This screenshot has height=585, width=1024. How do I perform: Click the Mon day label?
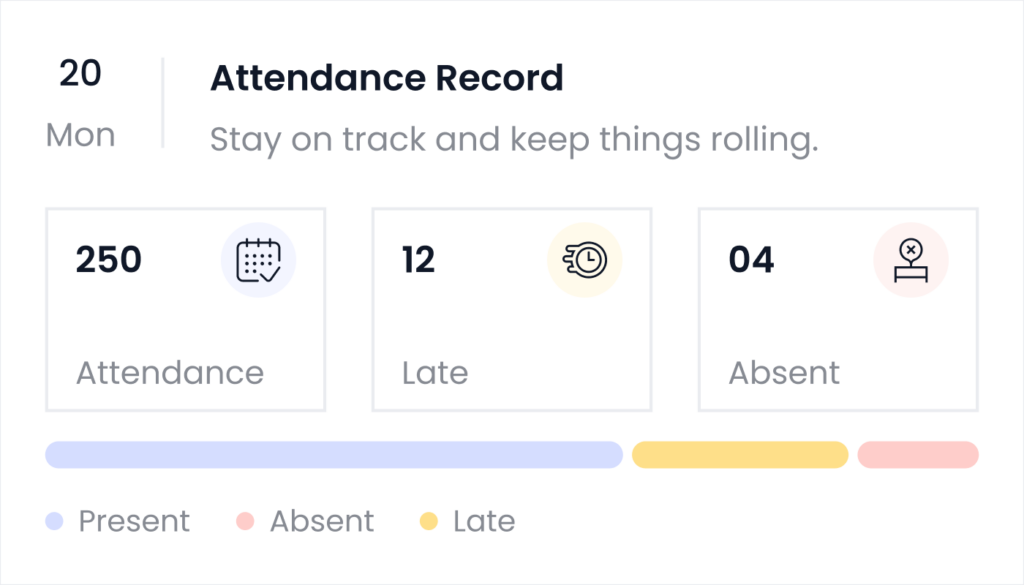point(80,135)
